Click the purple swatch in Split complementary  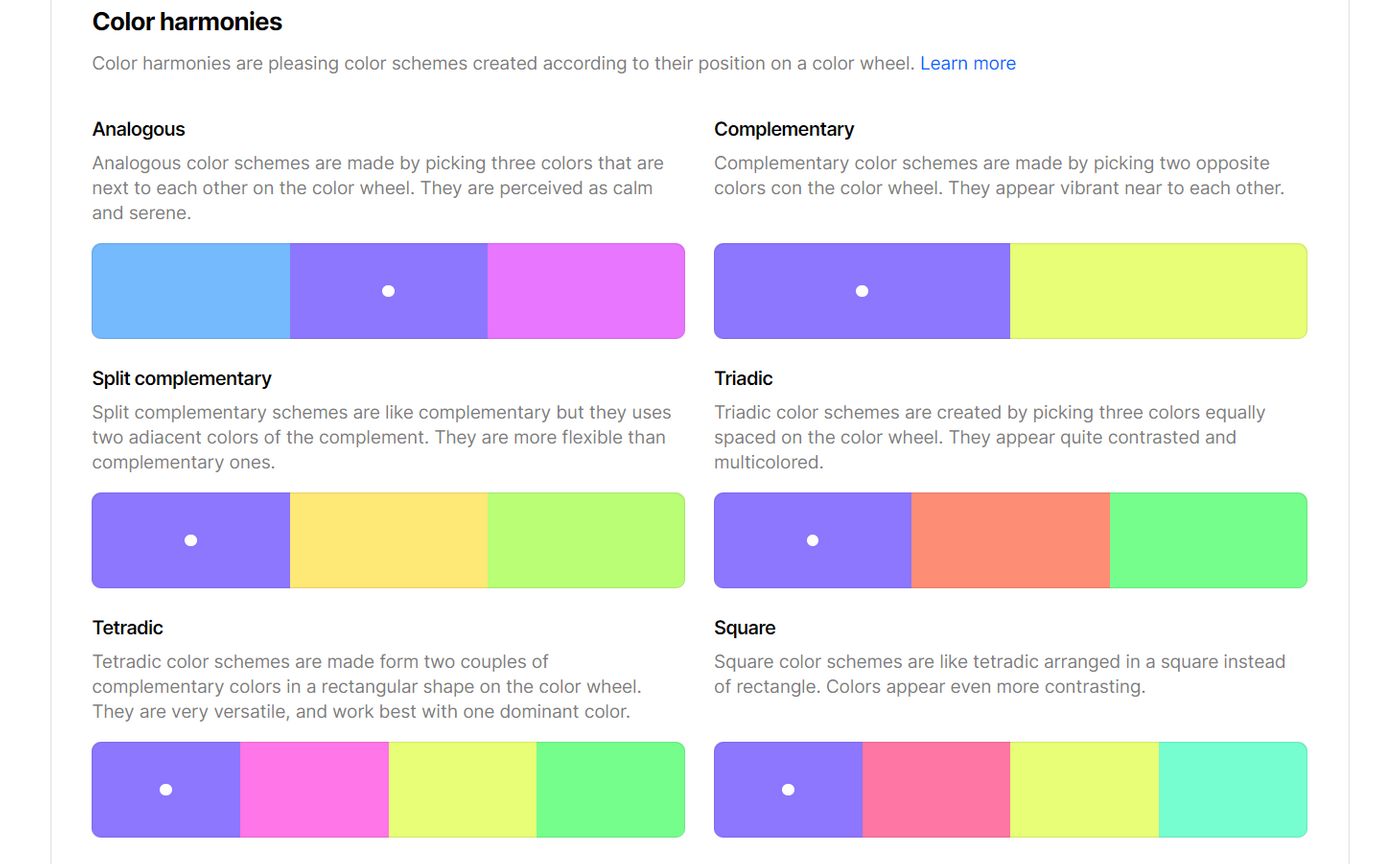(191, 540)
